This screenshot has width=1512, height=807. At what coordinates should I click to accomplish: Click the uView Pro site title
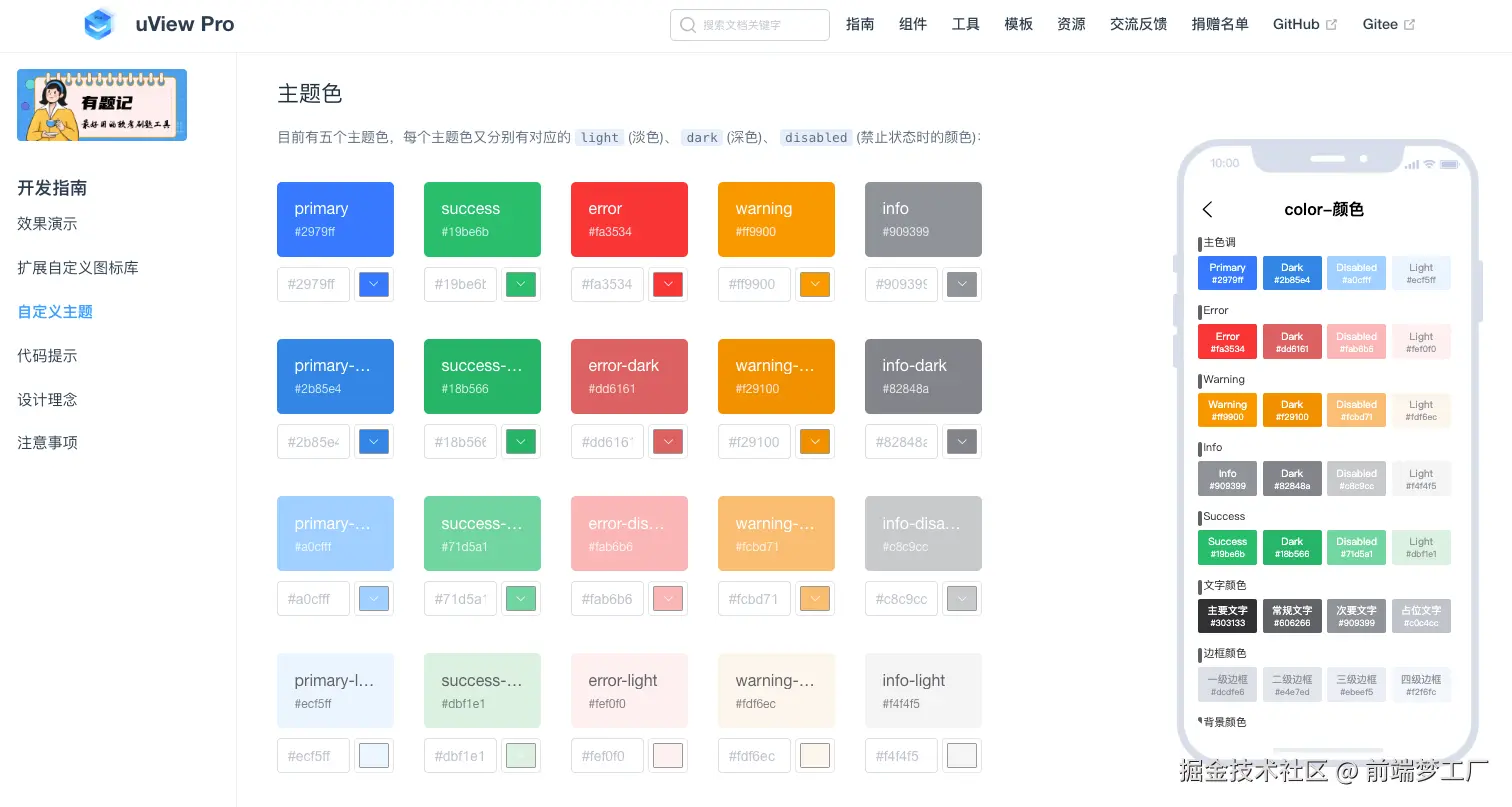coord(185,24)
